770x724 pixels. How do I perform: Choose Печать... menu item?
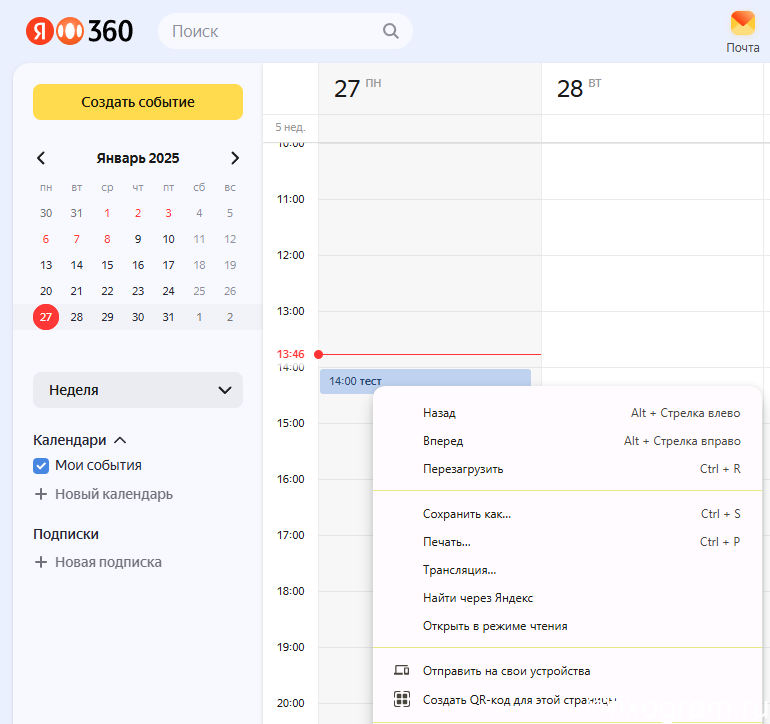coord(567,542)
